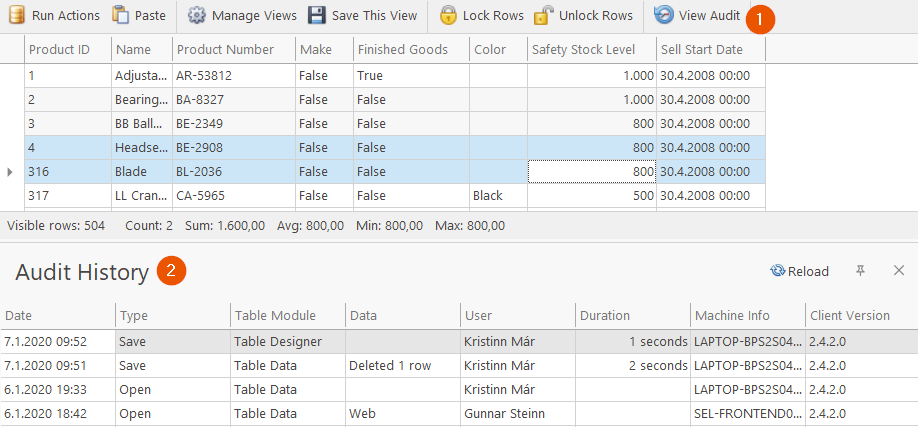Select the row indicator arrow beside 316

[x=9, y=172]
